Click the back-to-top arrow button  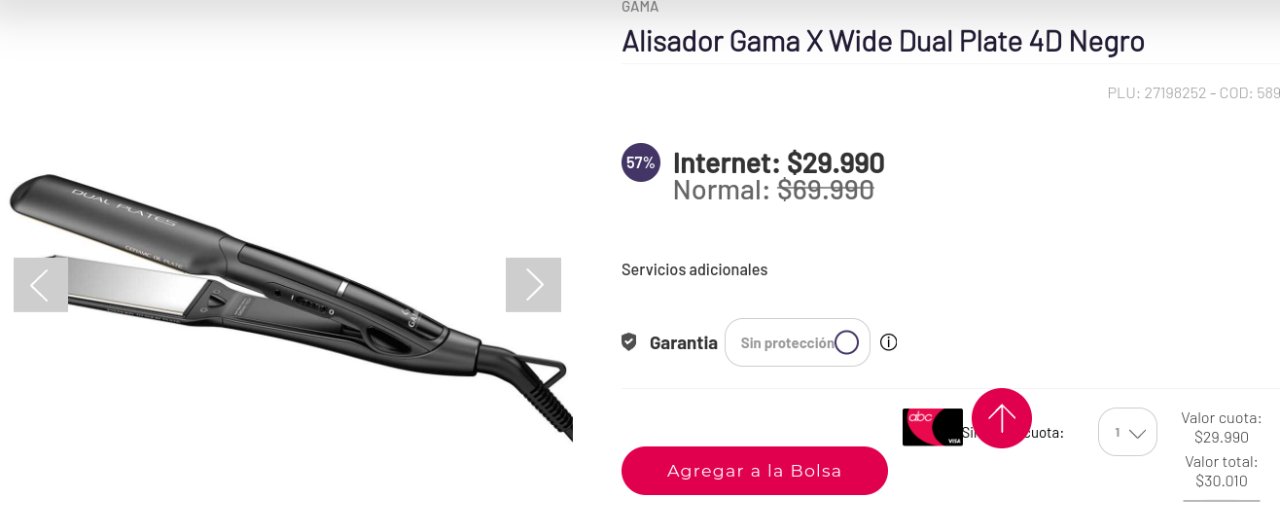tap(1001, 418)
